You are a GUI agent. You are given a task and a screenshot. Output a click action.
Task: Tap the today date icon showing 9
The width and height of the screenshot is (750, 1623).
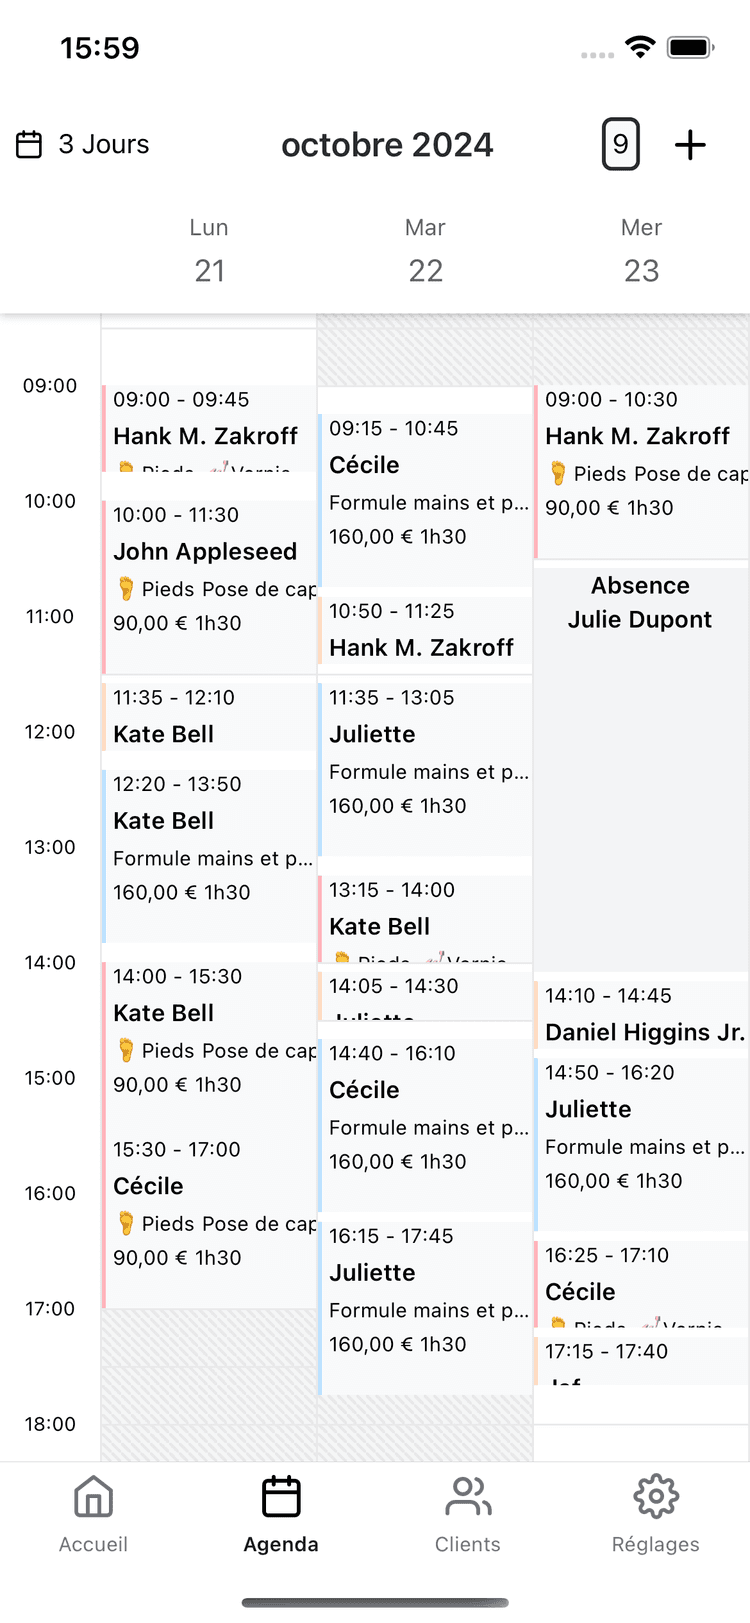(620, 145)
